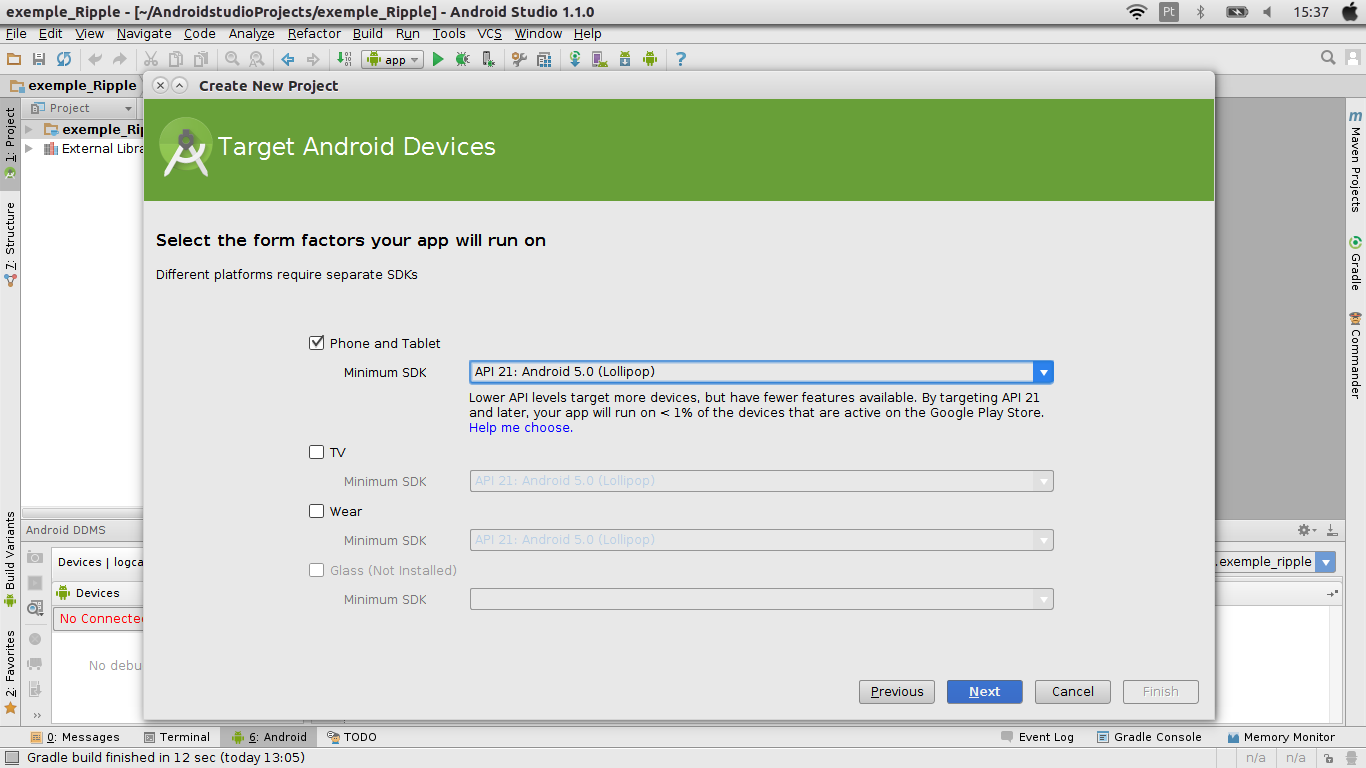Screen dimensions: 1366x768
Task: Click the Next button
Action: coord(984,691)
